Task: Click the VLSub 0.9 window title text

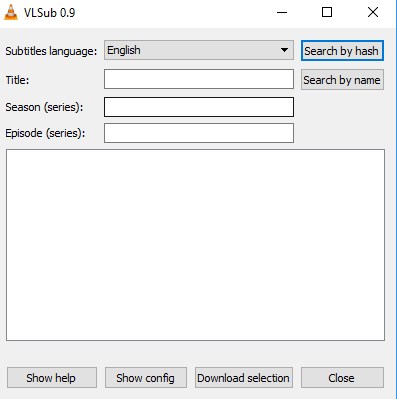Action: 49,13
